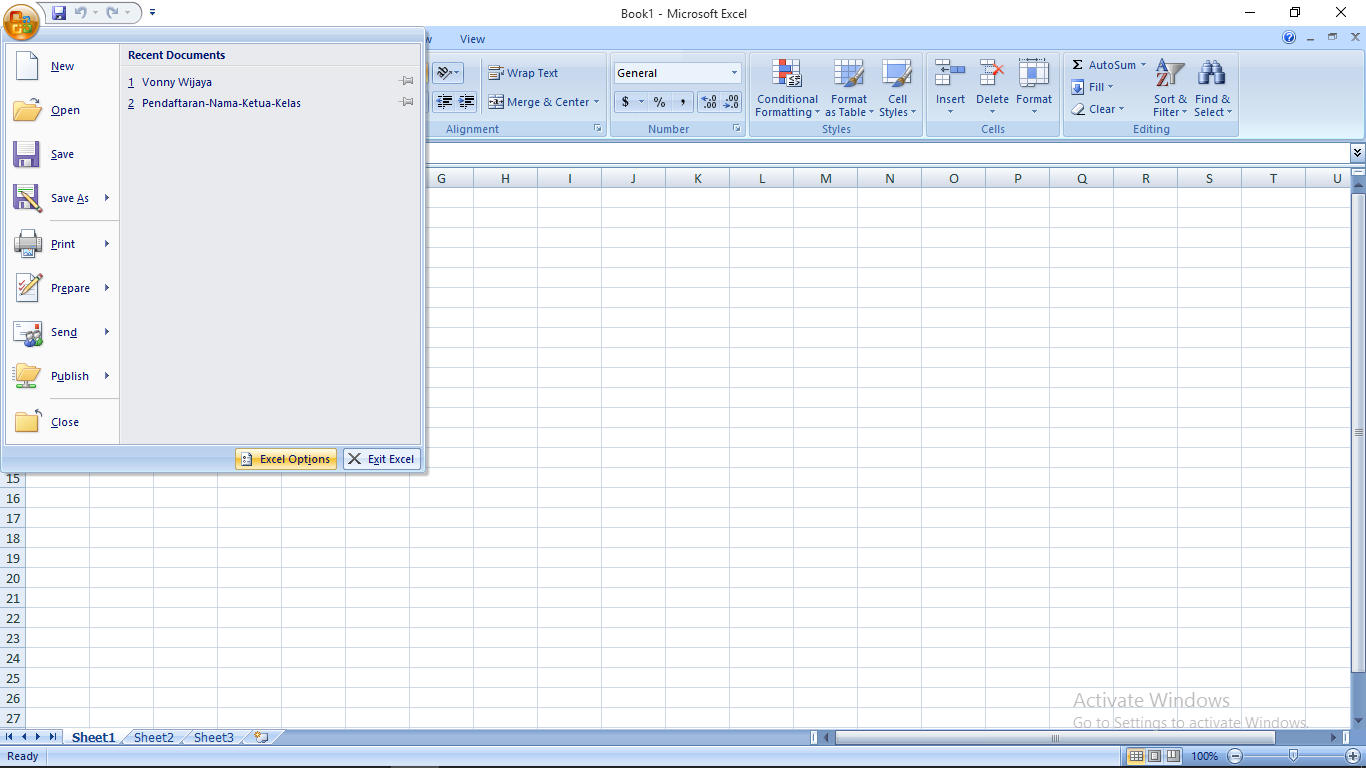
Task: Apply Comma Style
Action: pyautogui.click(x=682, y=102)
